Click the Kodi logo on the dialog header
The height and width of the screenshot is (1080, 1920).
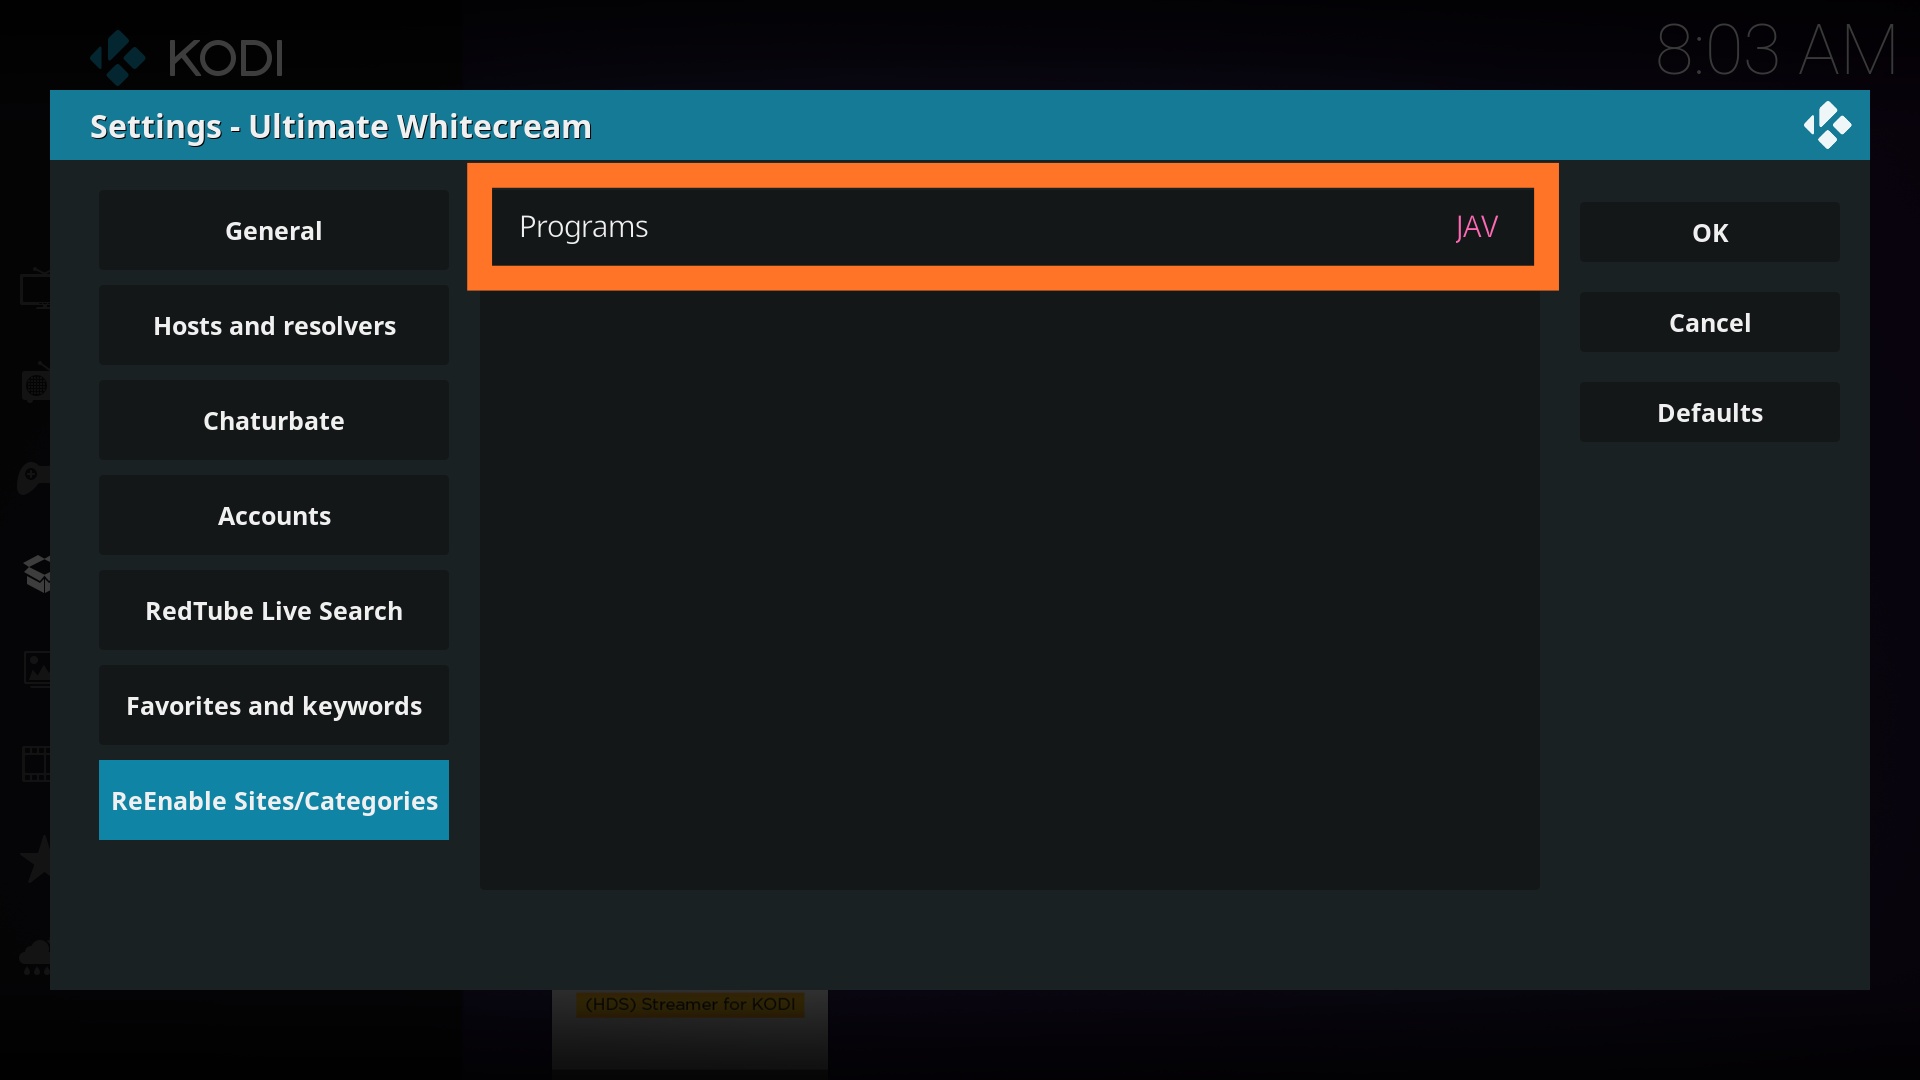[x=1828, y=125]
